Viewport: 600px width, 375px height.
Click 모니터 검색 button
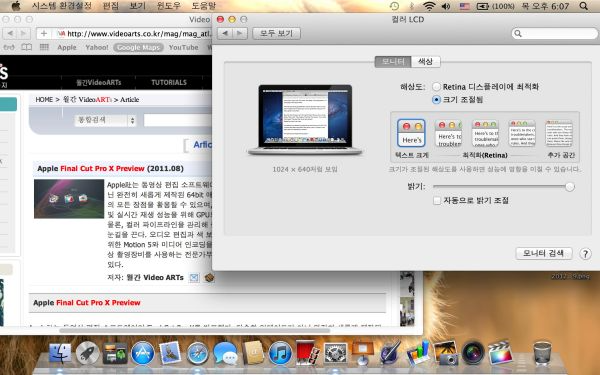[544, 253]
